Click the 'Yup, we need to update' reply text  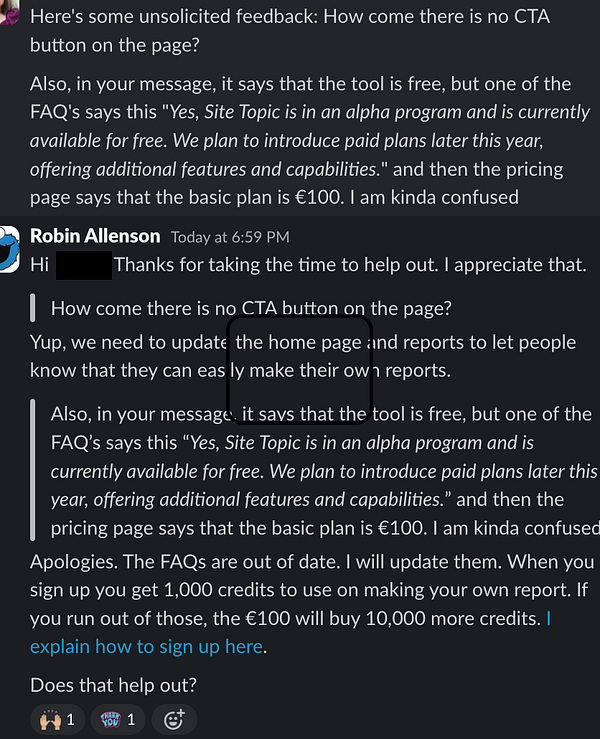coord(303,356)
